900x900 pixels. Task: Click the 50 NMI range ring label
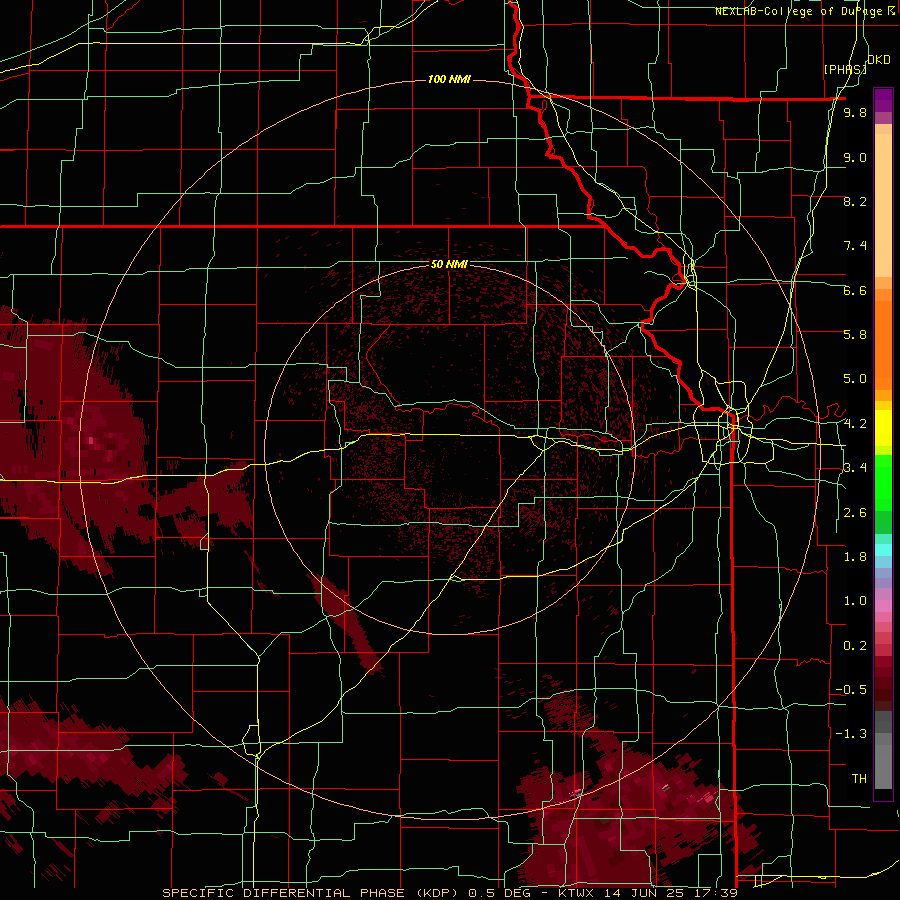point(449,265)
